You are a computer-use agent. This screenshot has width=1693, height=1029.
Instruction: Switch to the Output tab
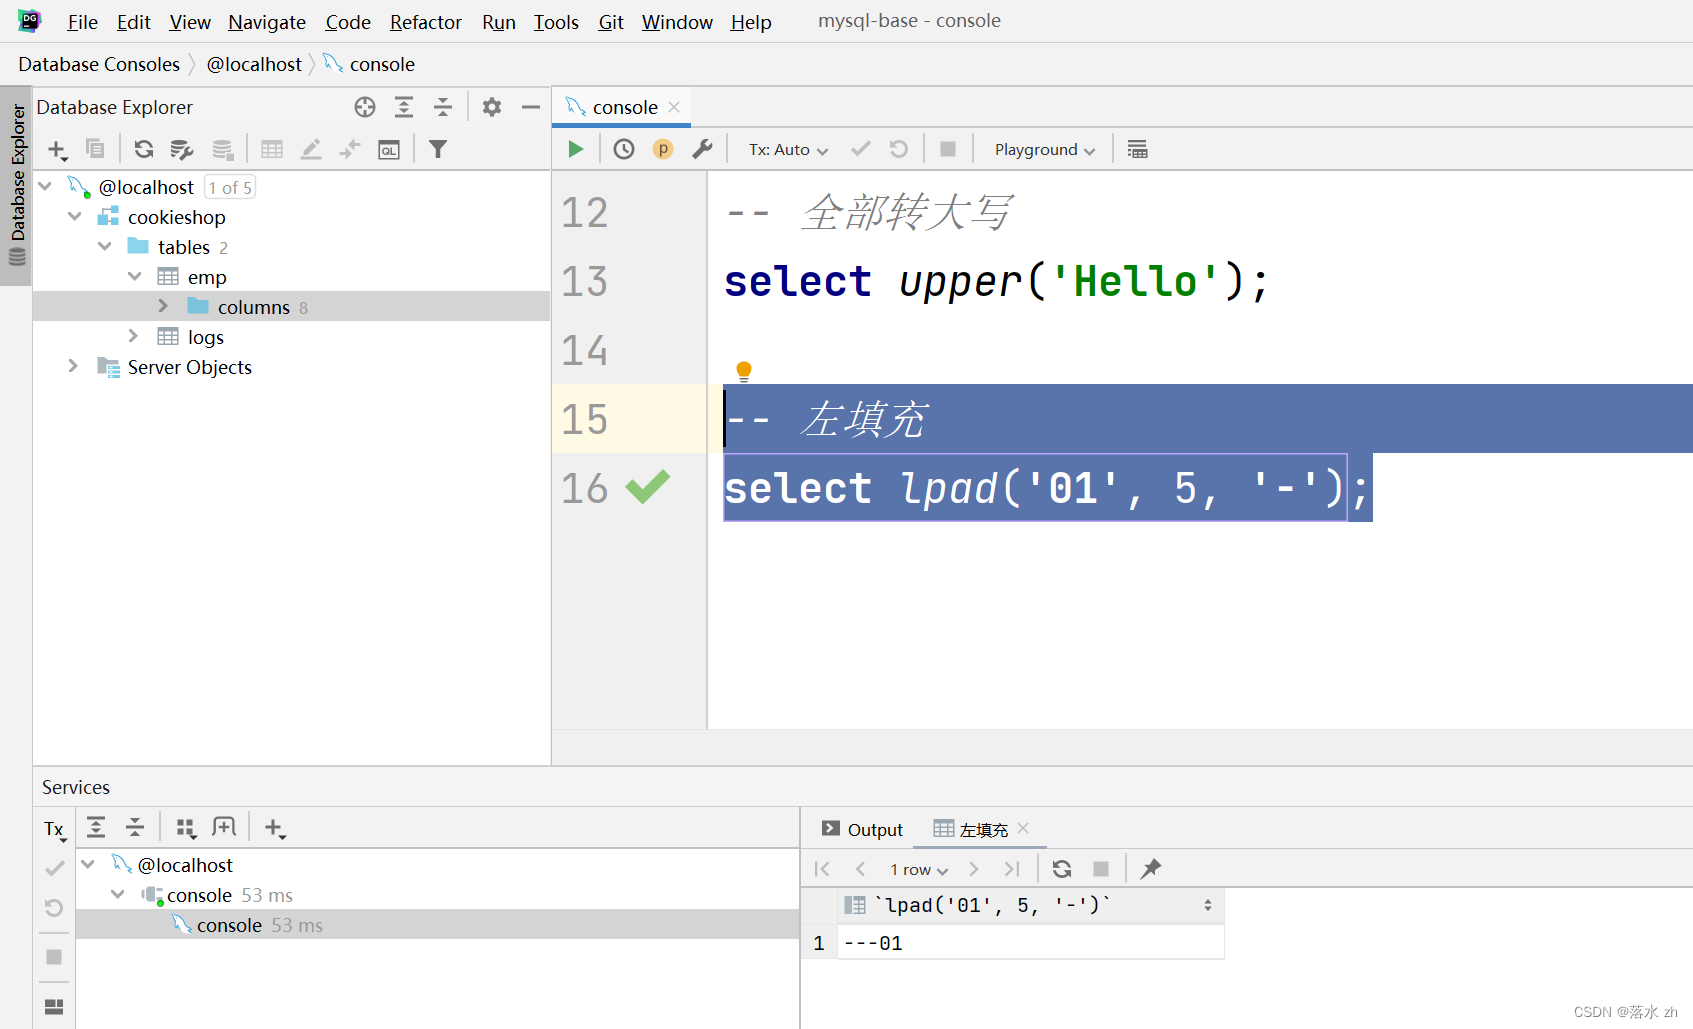(862, 829)
